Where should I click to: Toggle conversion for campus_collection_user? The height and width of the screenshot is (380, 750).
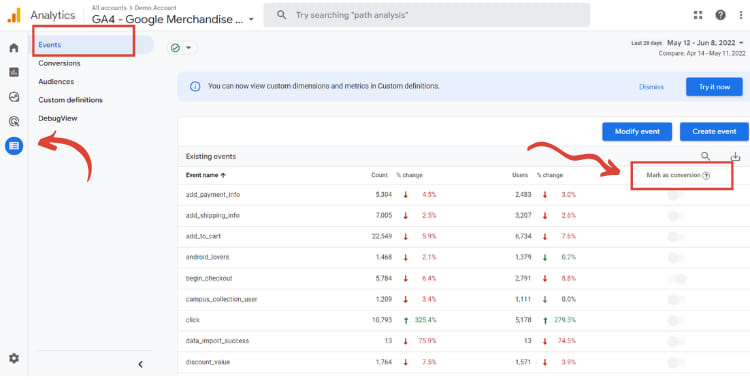(x=675, y=300)
